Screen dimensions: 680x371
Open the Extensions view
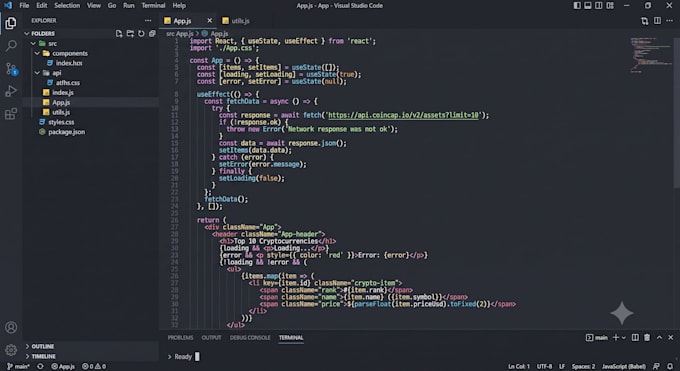tap(11, 114)
